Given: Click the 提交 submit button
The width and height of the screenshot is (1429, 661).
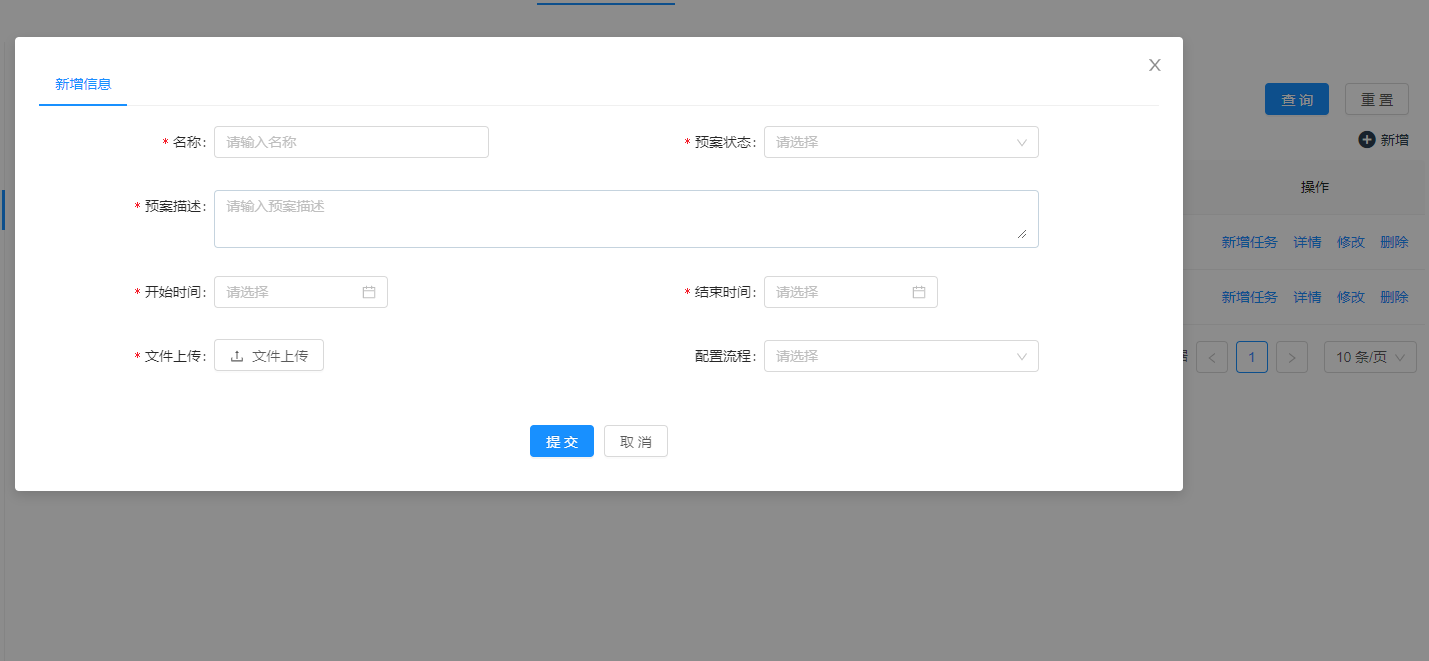Looking at the screenshot, I should pyautogui.click(x=561, y=440).
